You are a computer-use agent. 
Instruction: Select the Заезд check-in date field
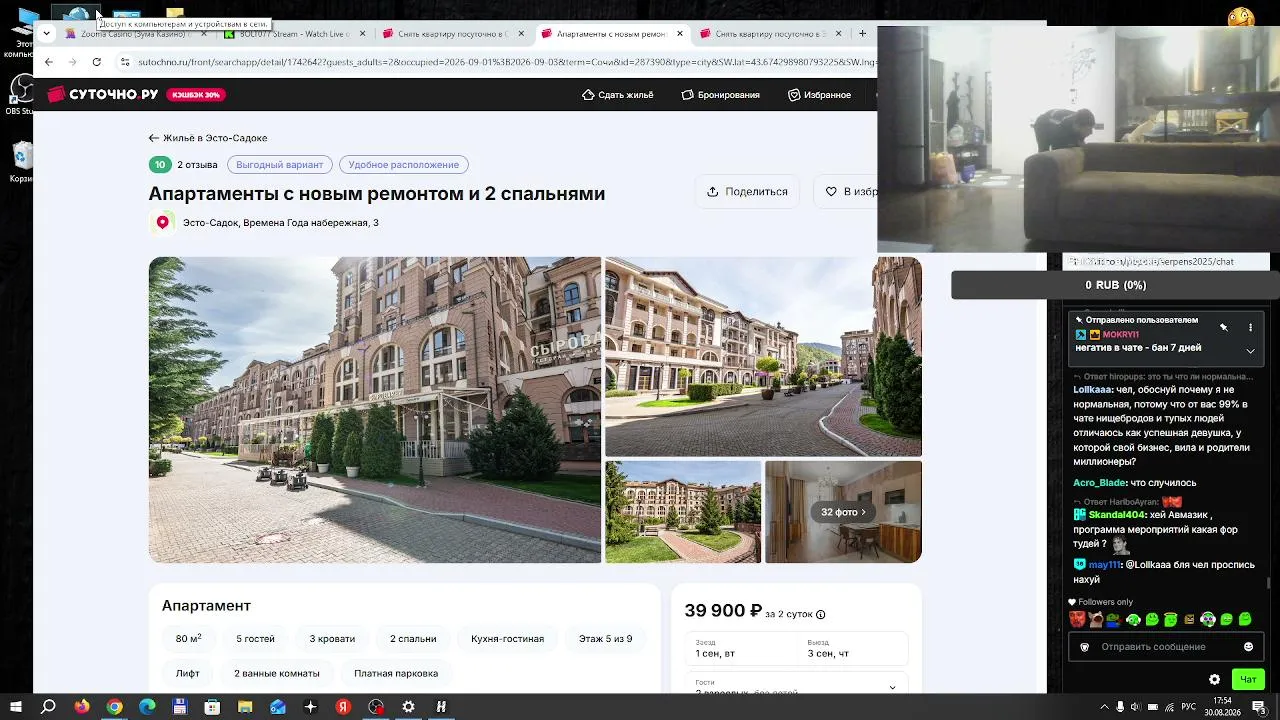(741, 648)
